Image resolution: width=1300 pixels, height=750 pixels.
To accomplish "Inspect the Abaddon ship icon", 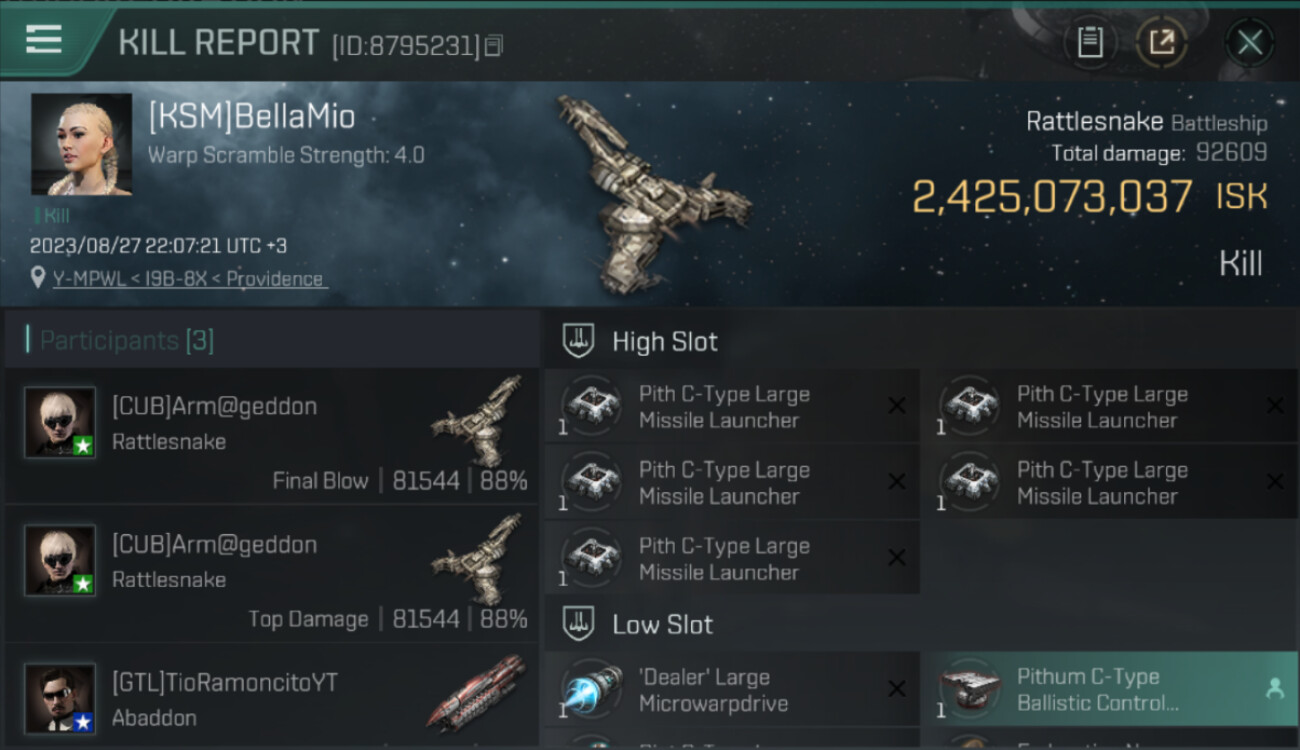I will click(x=476, y=695).
